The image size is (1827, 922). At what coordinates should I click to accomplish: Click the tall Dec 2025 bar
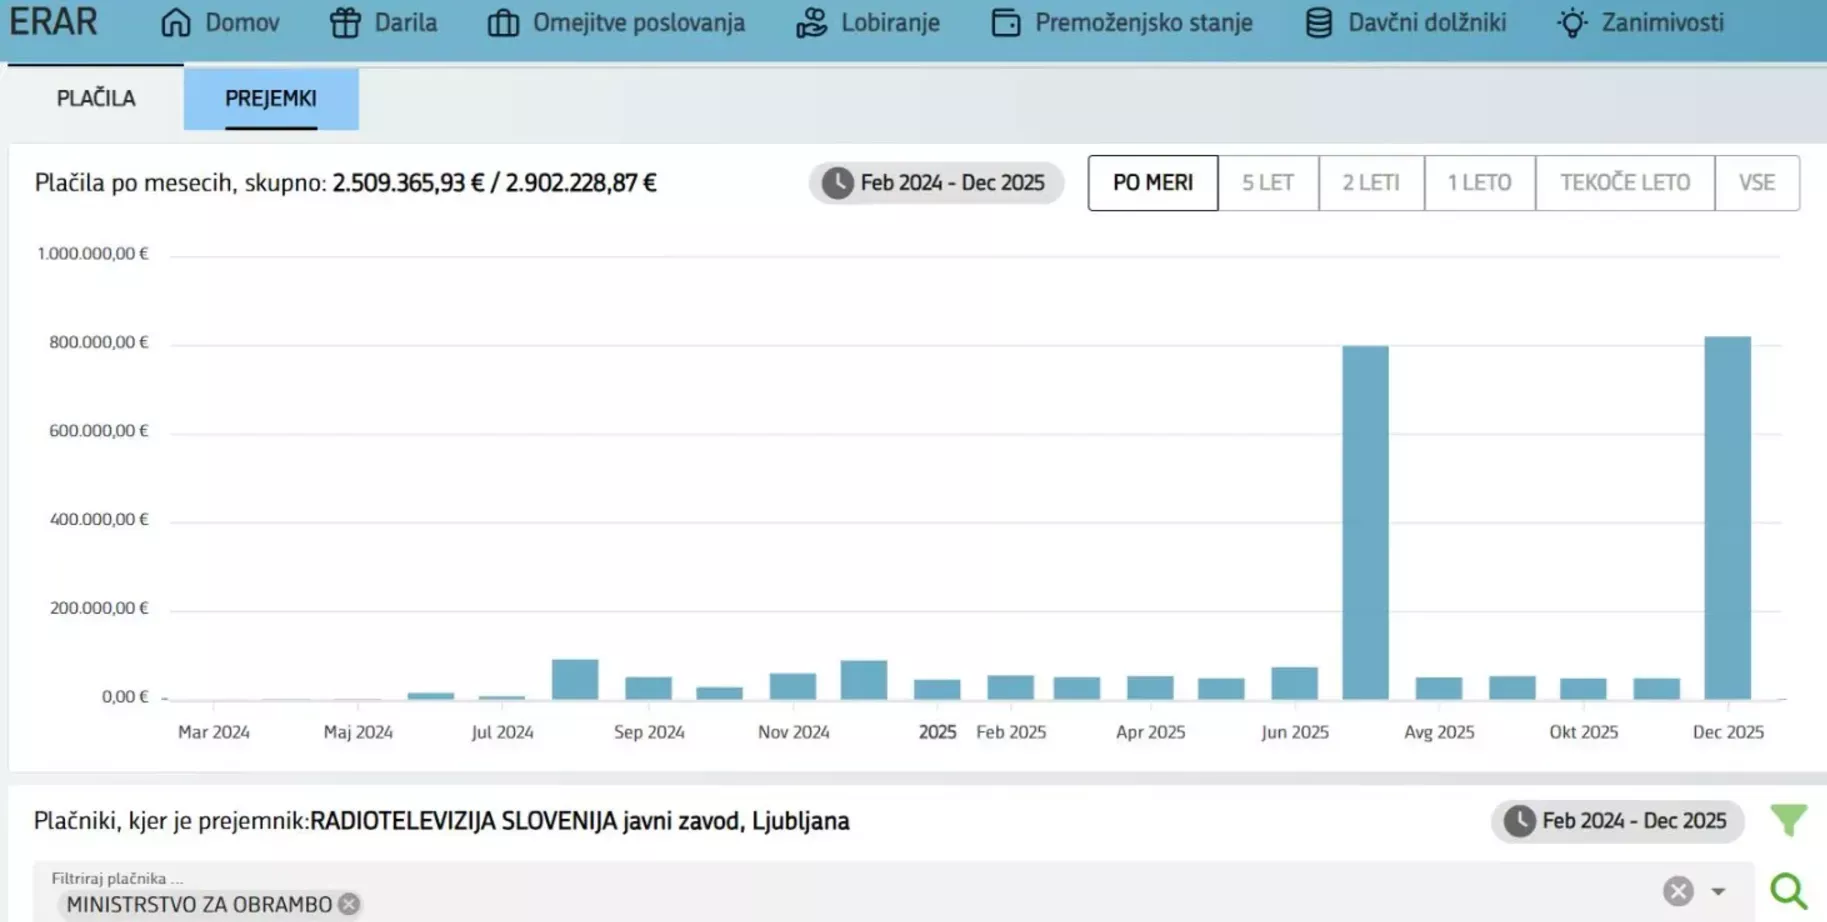pyautogui.click(x=1728, y=517)
